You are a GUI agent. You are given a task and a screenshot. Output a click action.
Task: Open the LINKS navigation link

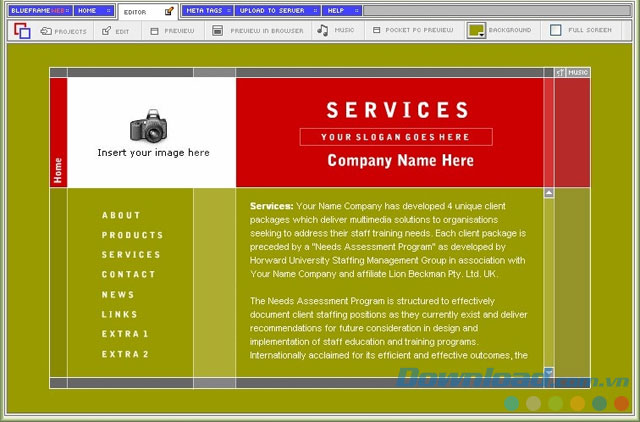pos(120,314)
